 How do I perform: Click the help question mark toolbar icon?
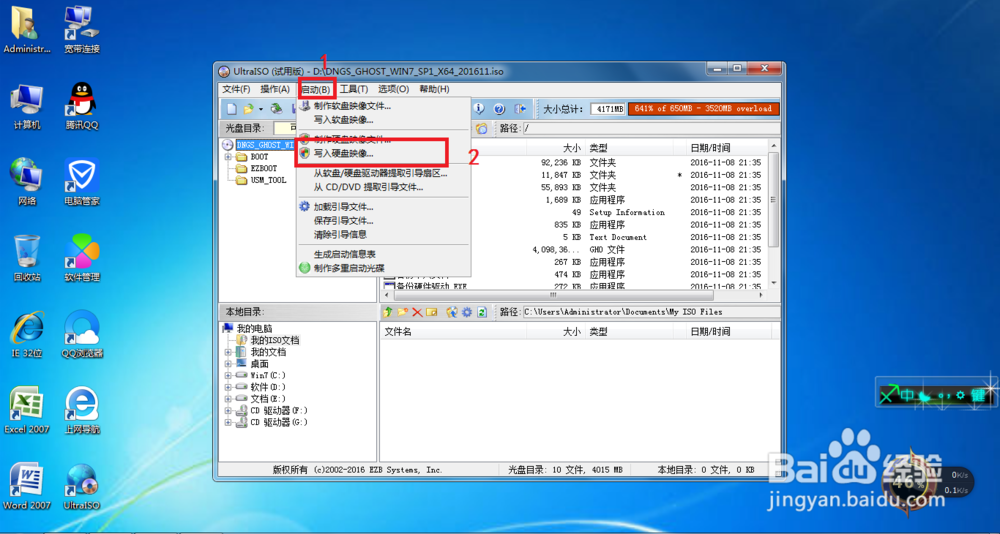(x=499, y=109)
